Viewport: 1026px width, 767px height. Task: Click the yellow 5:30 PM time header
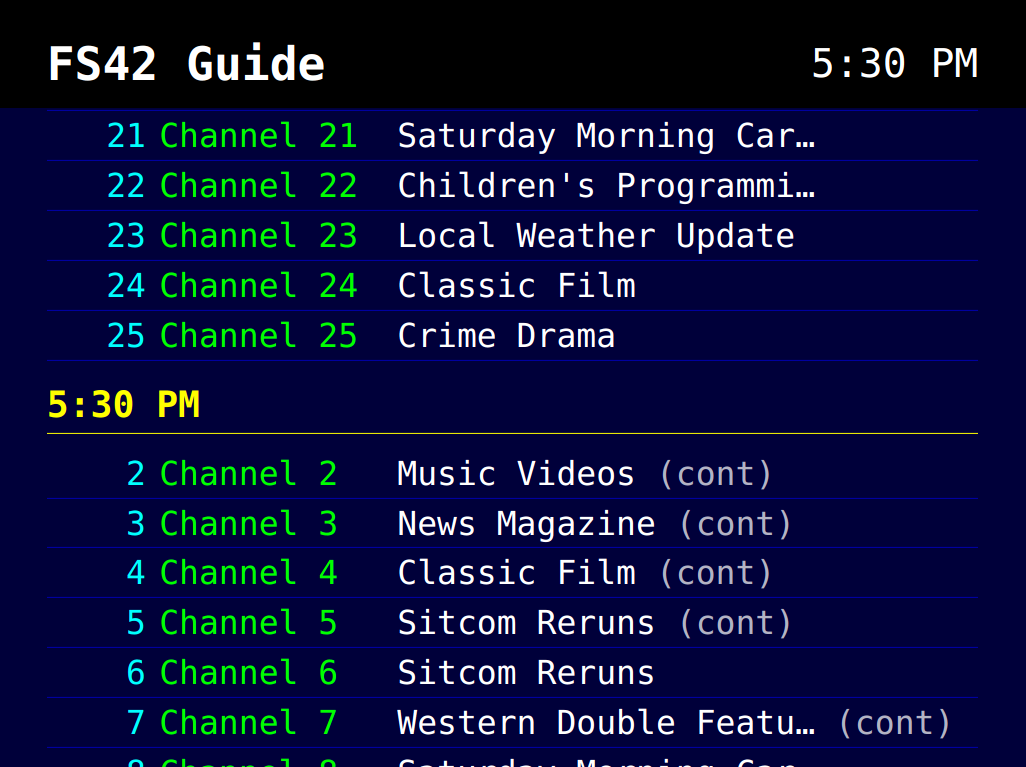pos(123,403)
